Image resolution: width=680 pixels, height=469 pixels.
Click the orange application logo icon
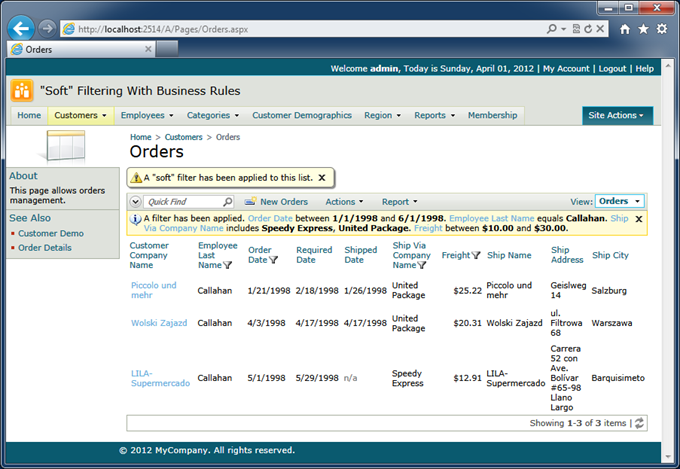coord(22,91)
